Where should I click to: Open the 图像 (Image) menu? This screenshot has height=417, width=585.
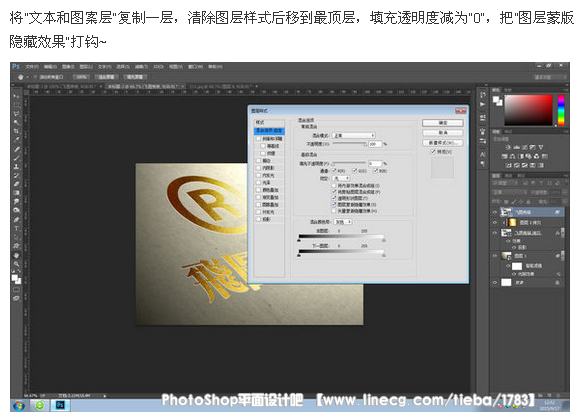click(68, 67)
